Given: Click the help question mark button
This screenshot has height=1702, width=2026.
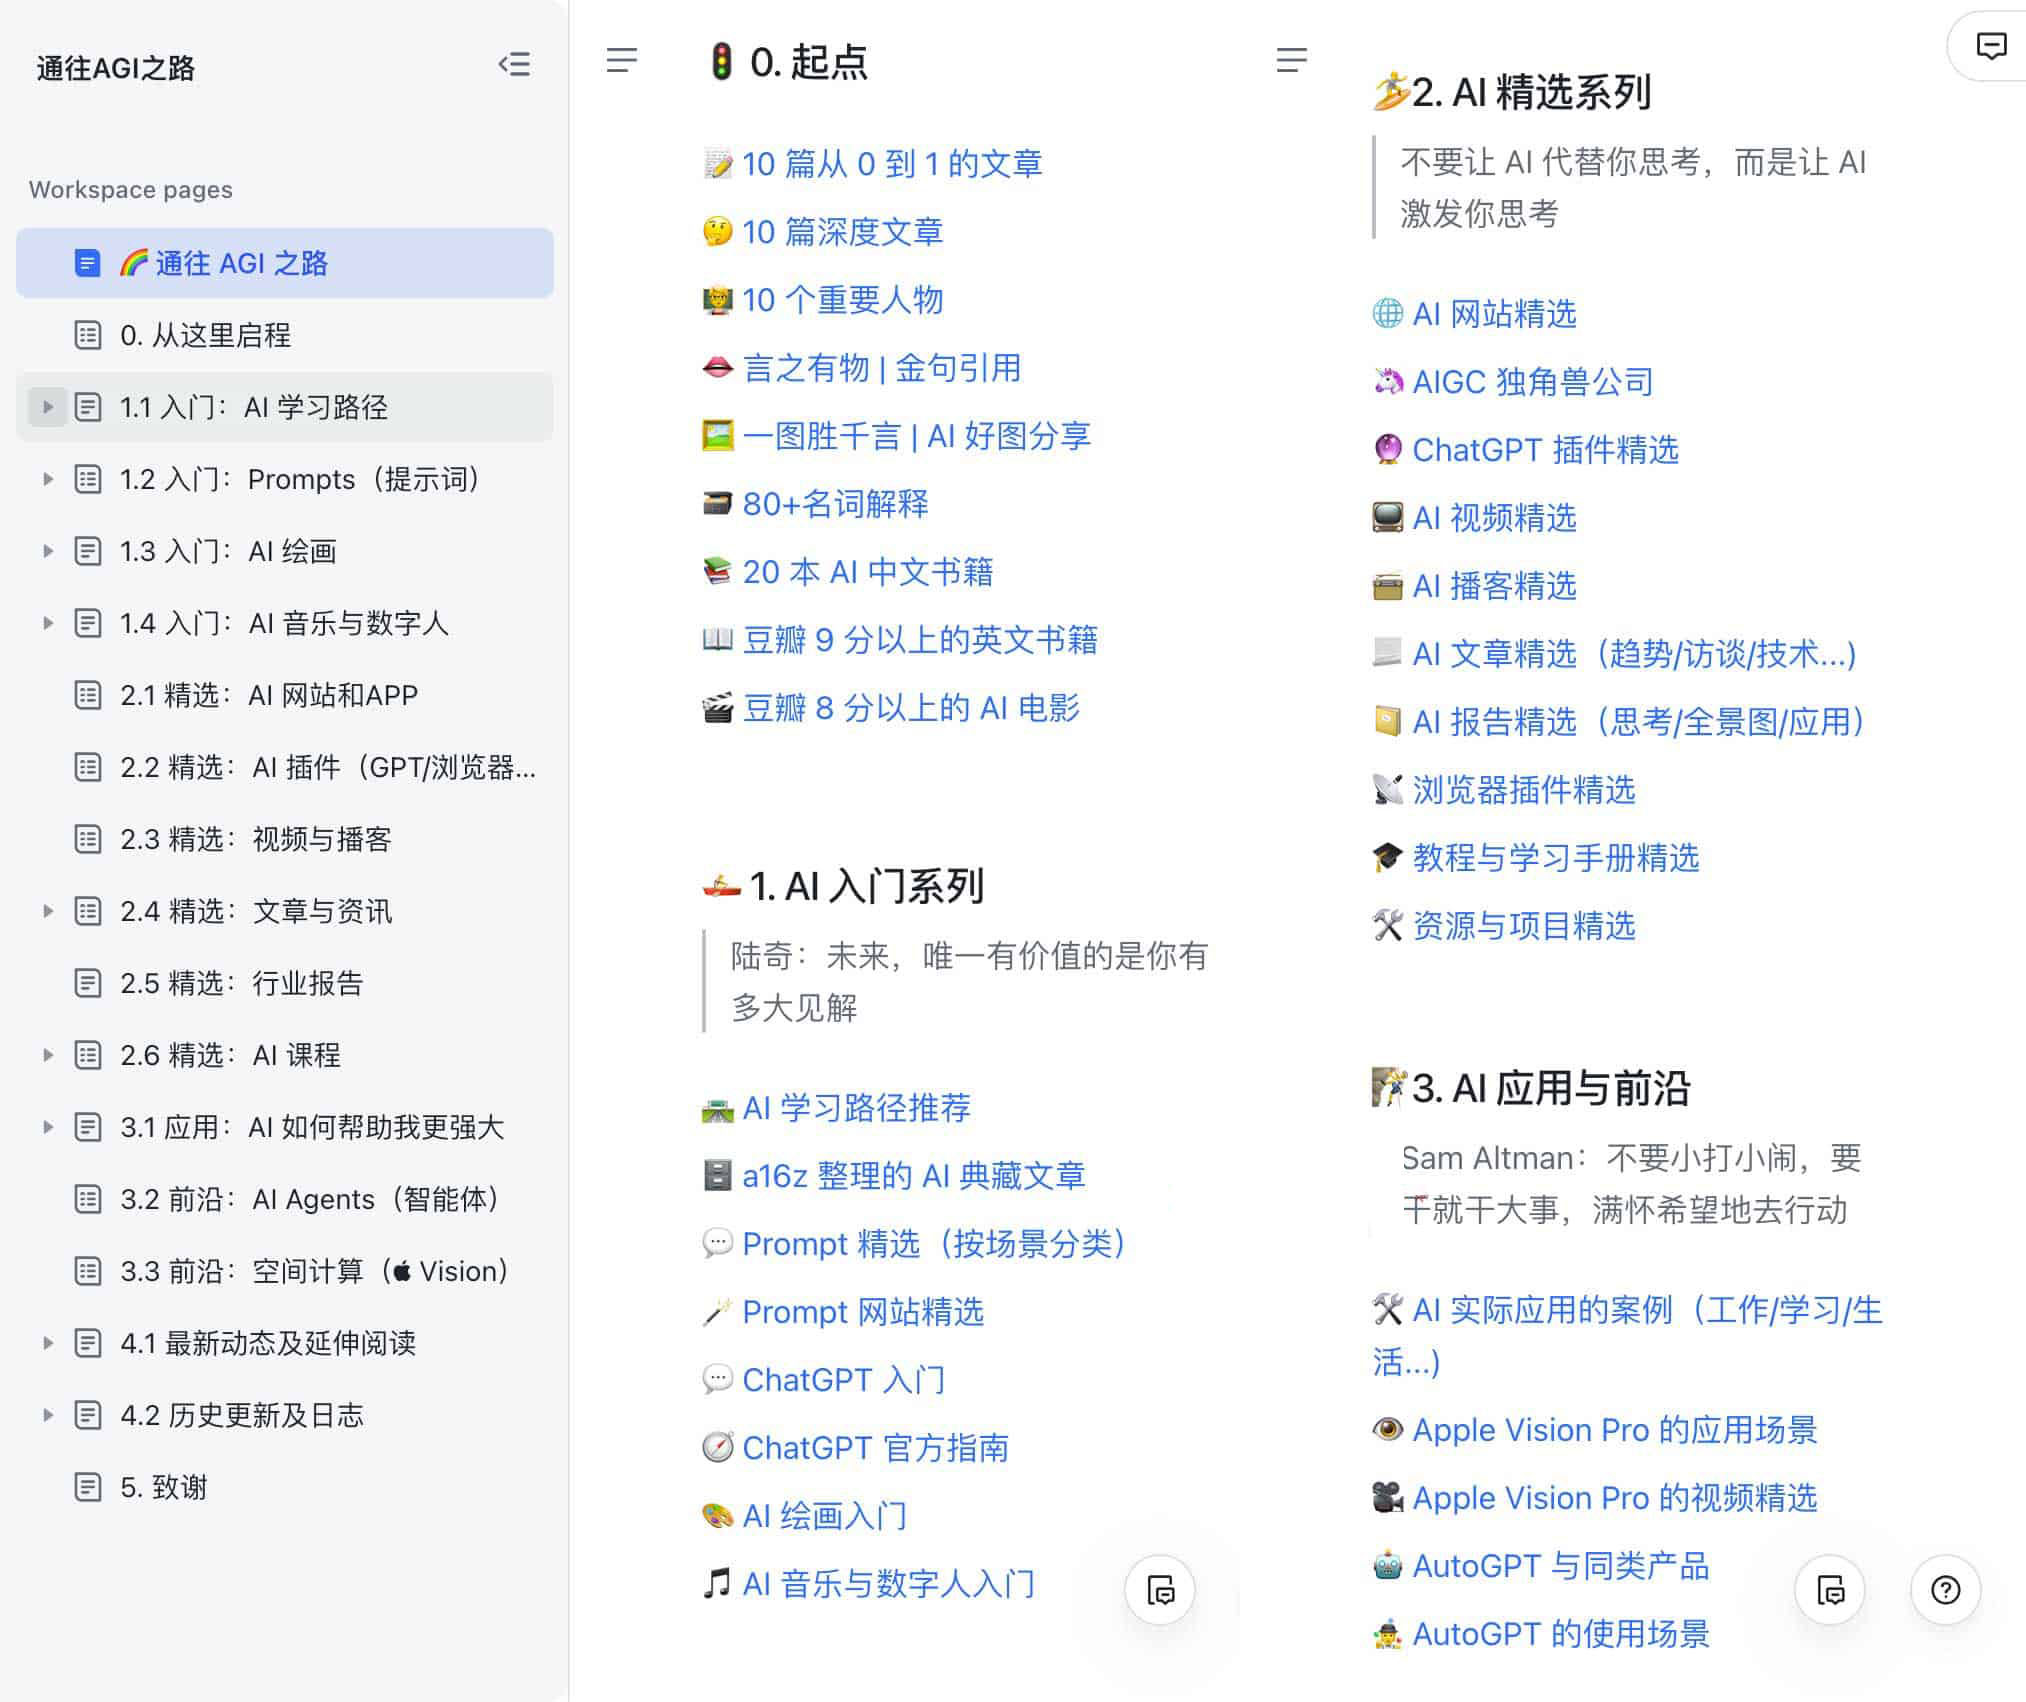Looking at the screenshot, I should click(x=1945, y=1590).
